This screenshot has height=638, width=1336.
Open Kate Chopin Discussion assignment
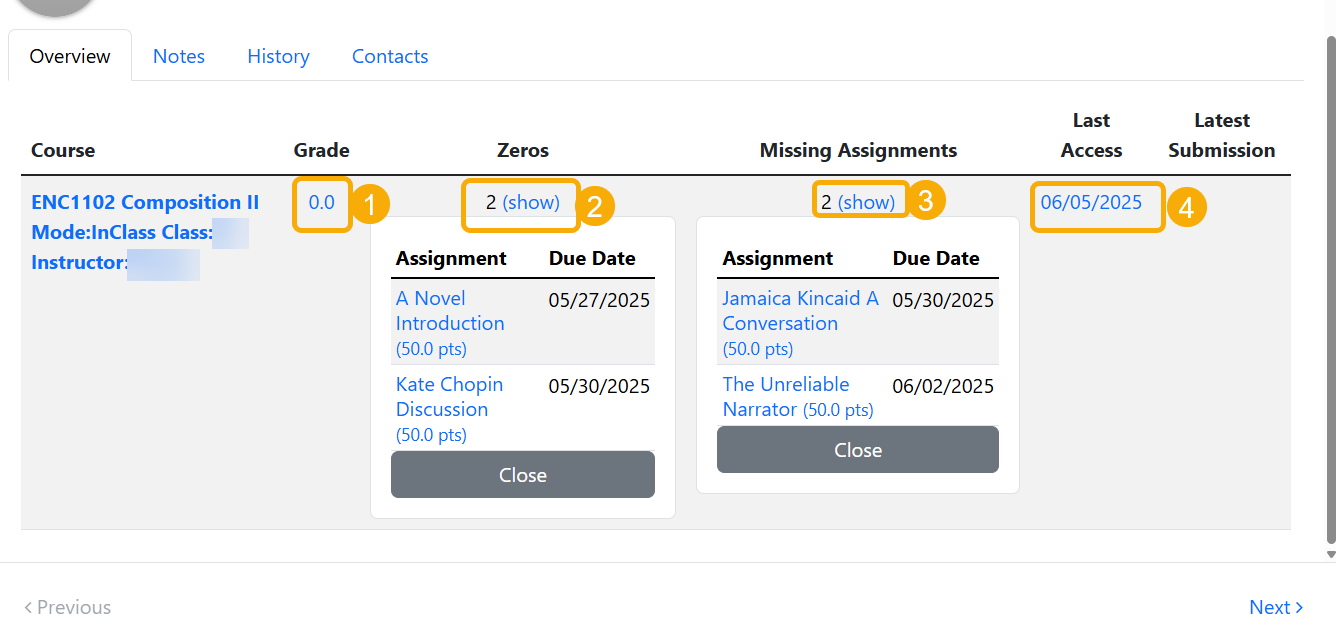point(449,396)
